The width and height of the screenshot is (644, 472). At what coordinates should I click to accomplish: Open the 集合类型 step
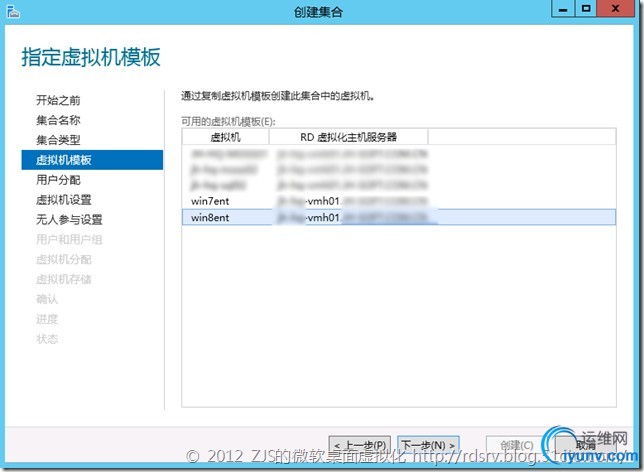58,140
